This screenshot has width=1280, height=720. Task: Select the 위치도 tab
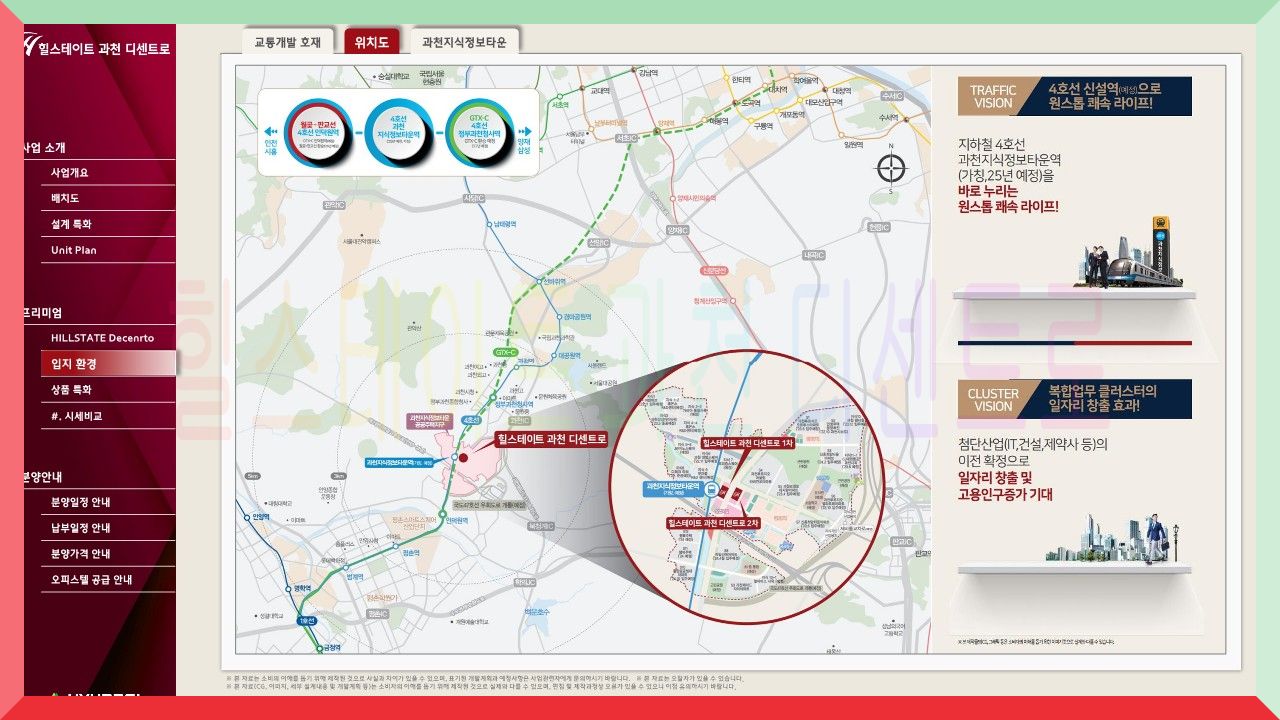tap(372, 42)
